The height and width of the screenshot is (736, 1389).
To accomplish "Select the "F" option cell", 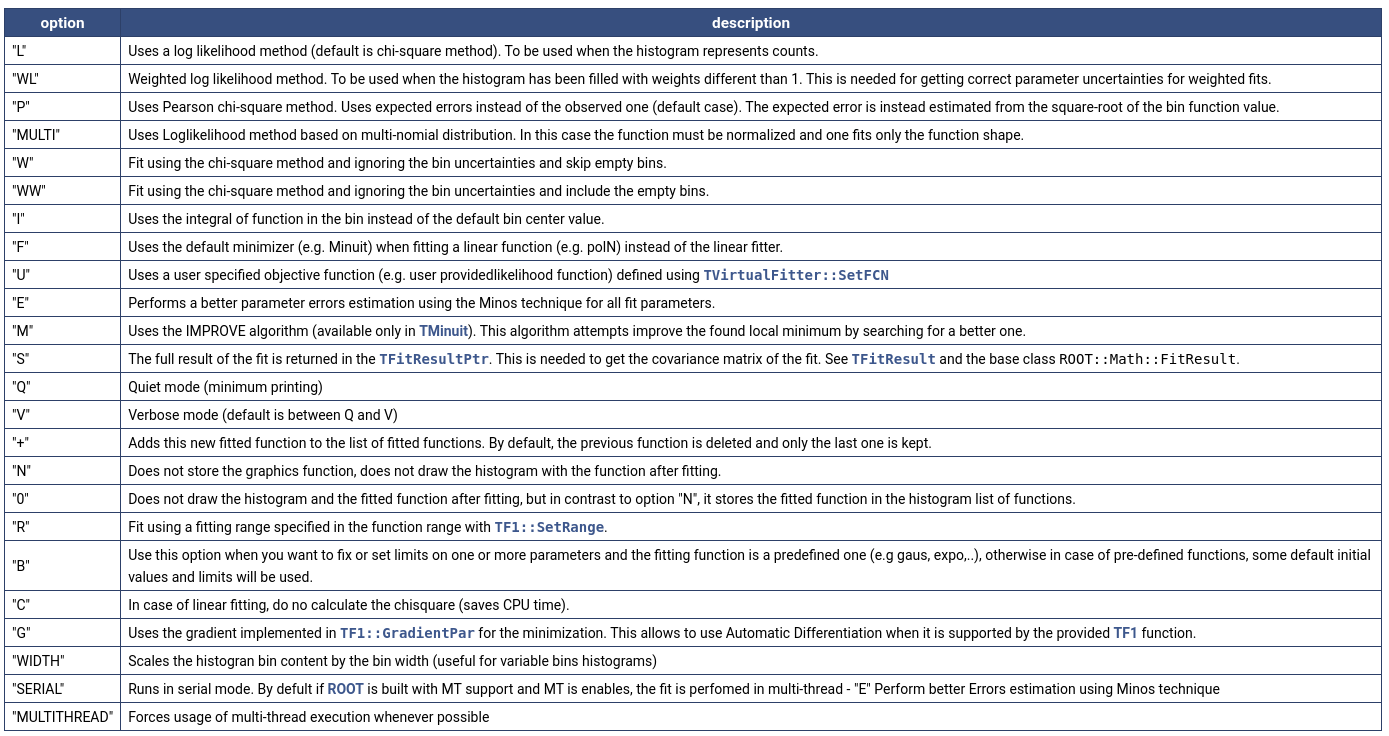I will (63, 247).
